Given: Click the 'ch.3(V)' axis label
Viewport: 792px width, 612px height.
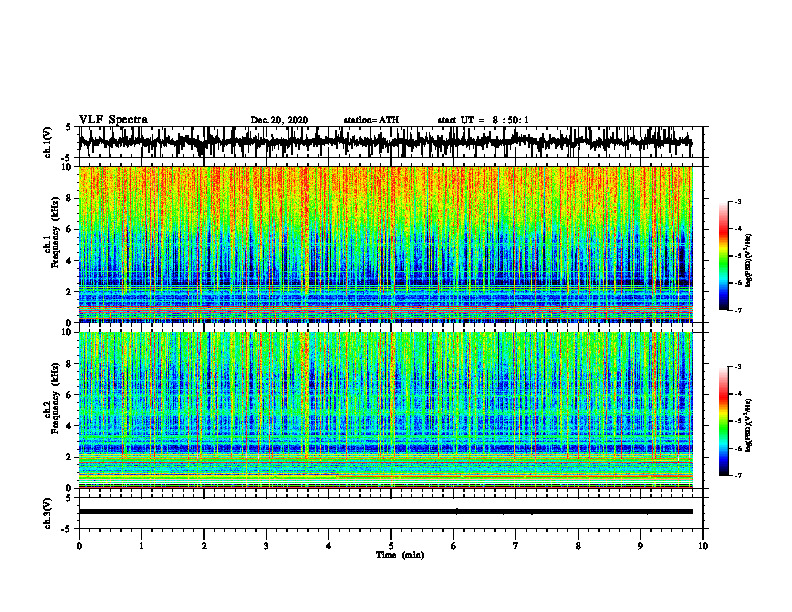Looking at the screenshot, I should tap(47, 514).
